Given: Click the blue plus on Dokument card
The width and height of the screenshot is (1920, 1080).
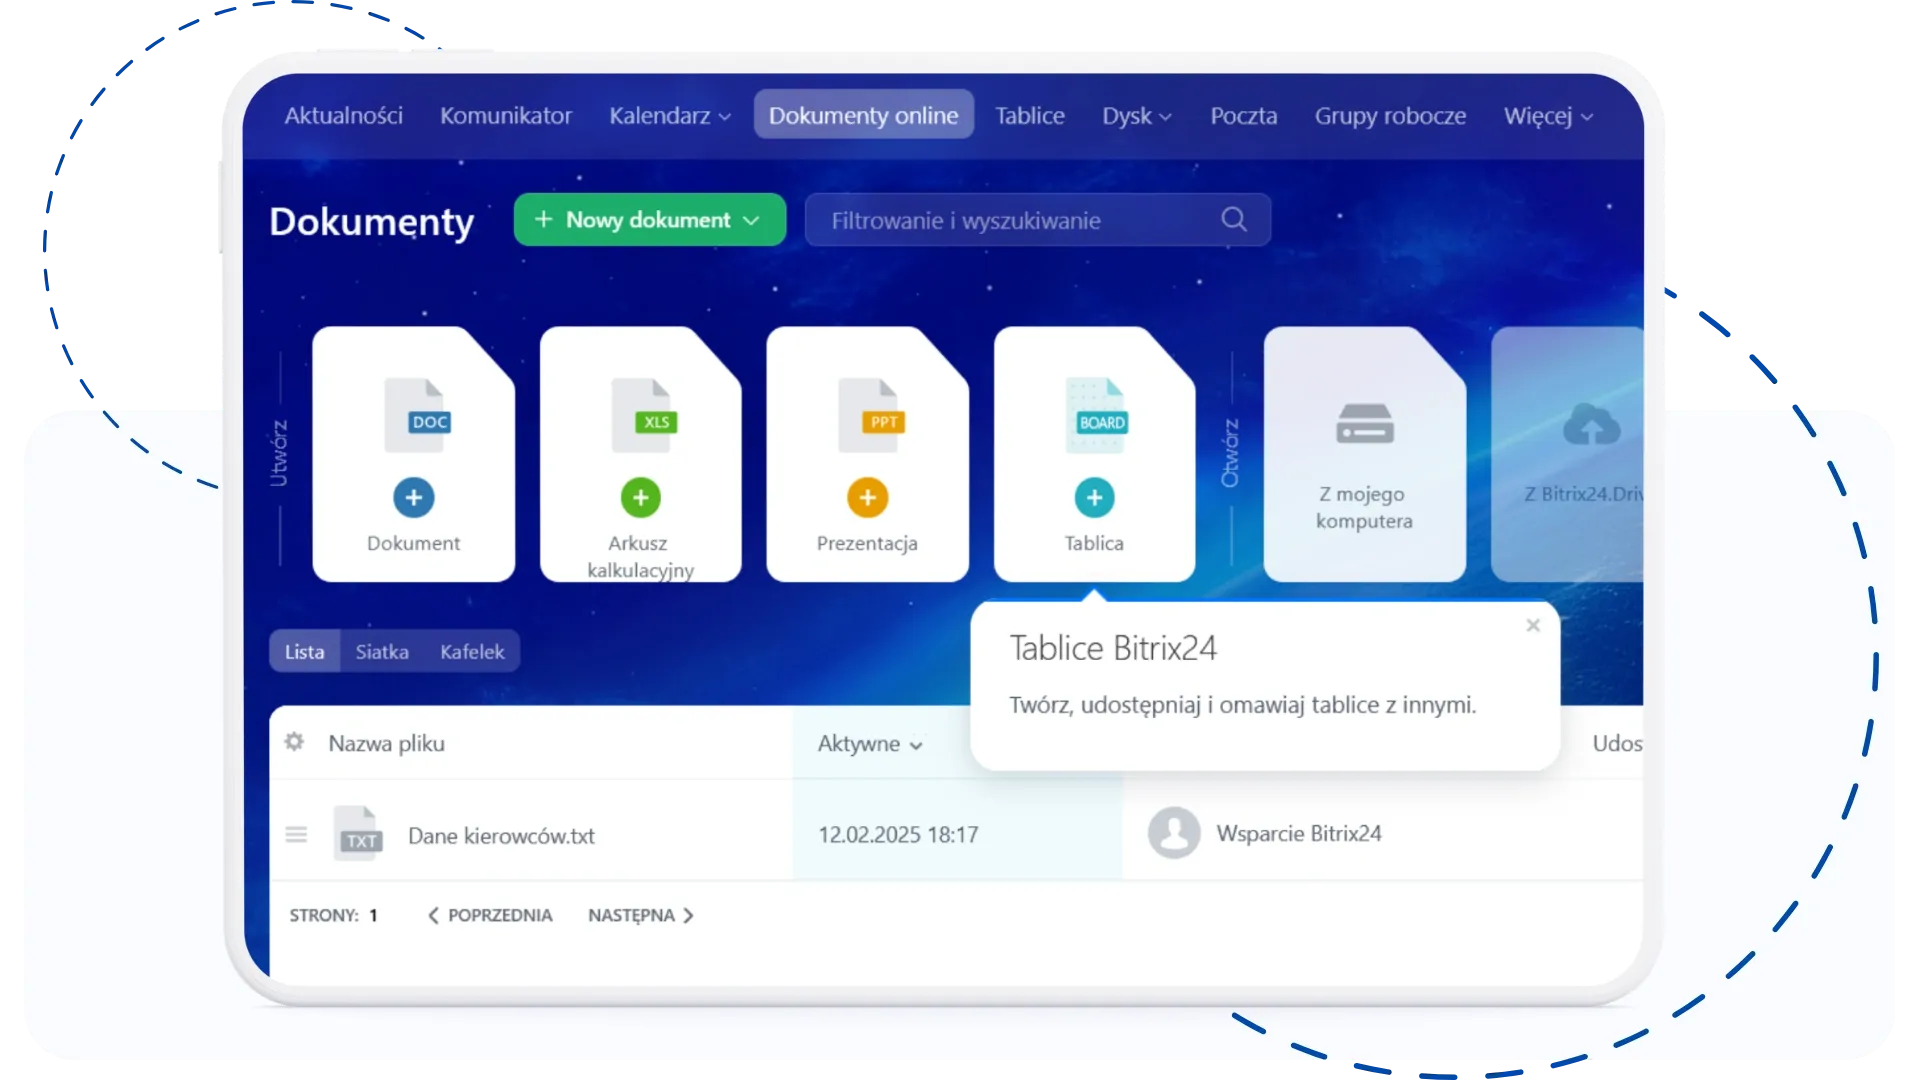Looking at the screenshot, I should 413,497.
